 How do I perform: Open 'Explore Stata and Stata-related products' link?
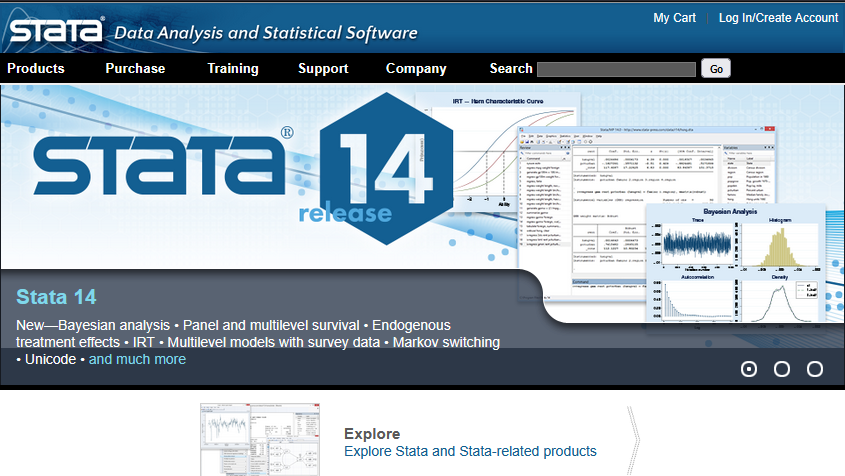tap(470, 451)
